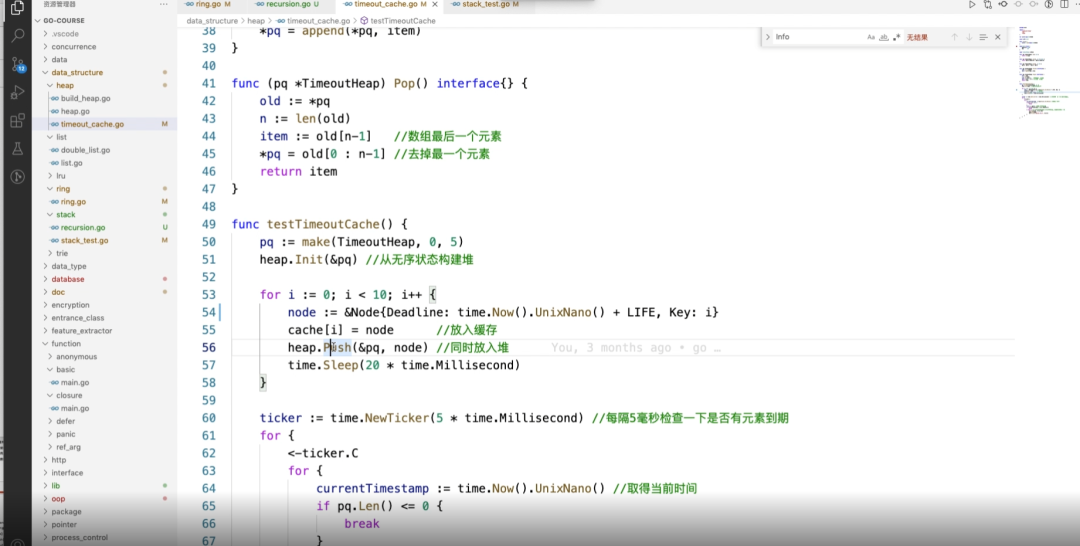Close the find widget
The height and width of the screenshot is (546, 1080).
(999, 37)
